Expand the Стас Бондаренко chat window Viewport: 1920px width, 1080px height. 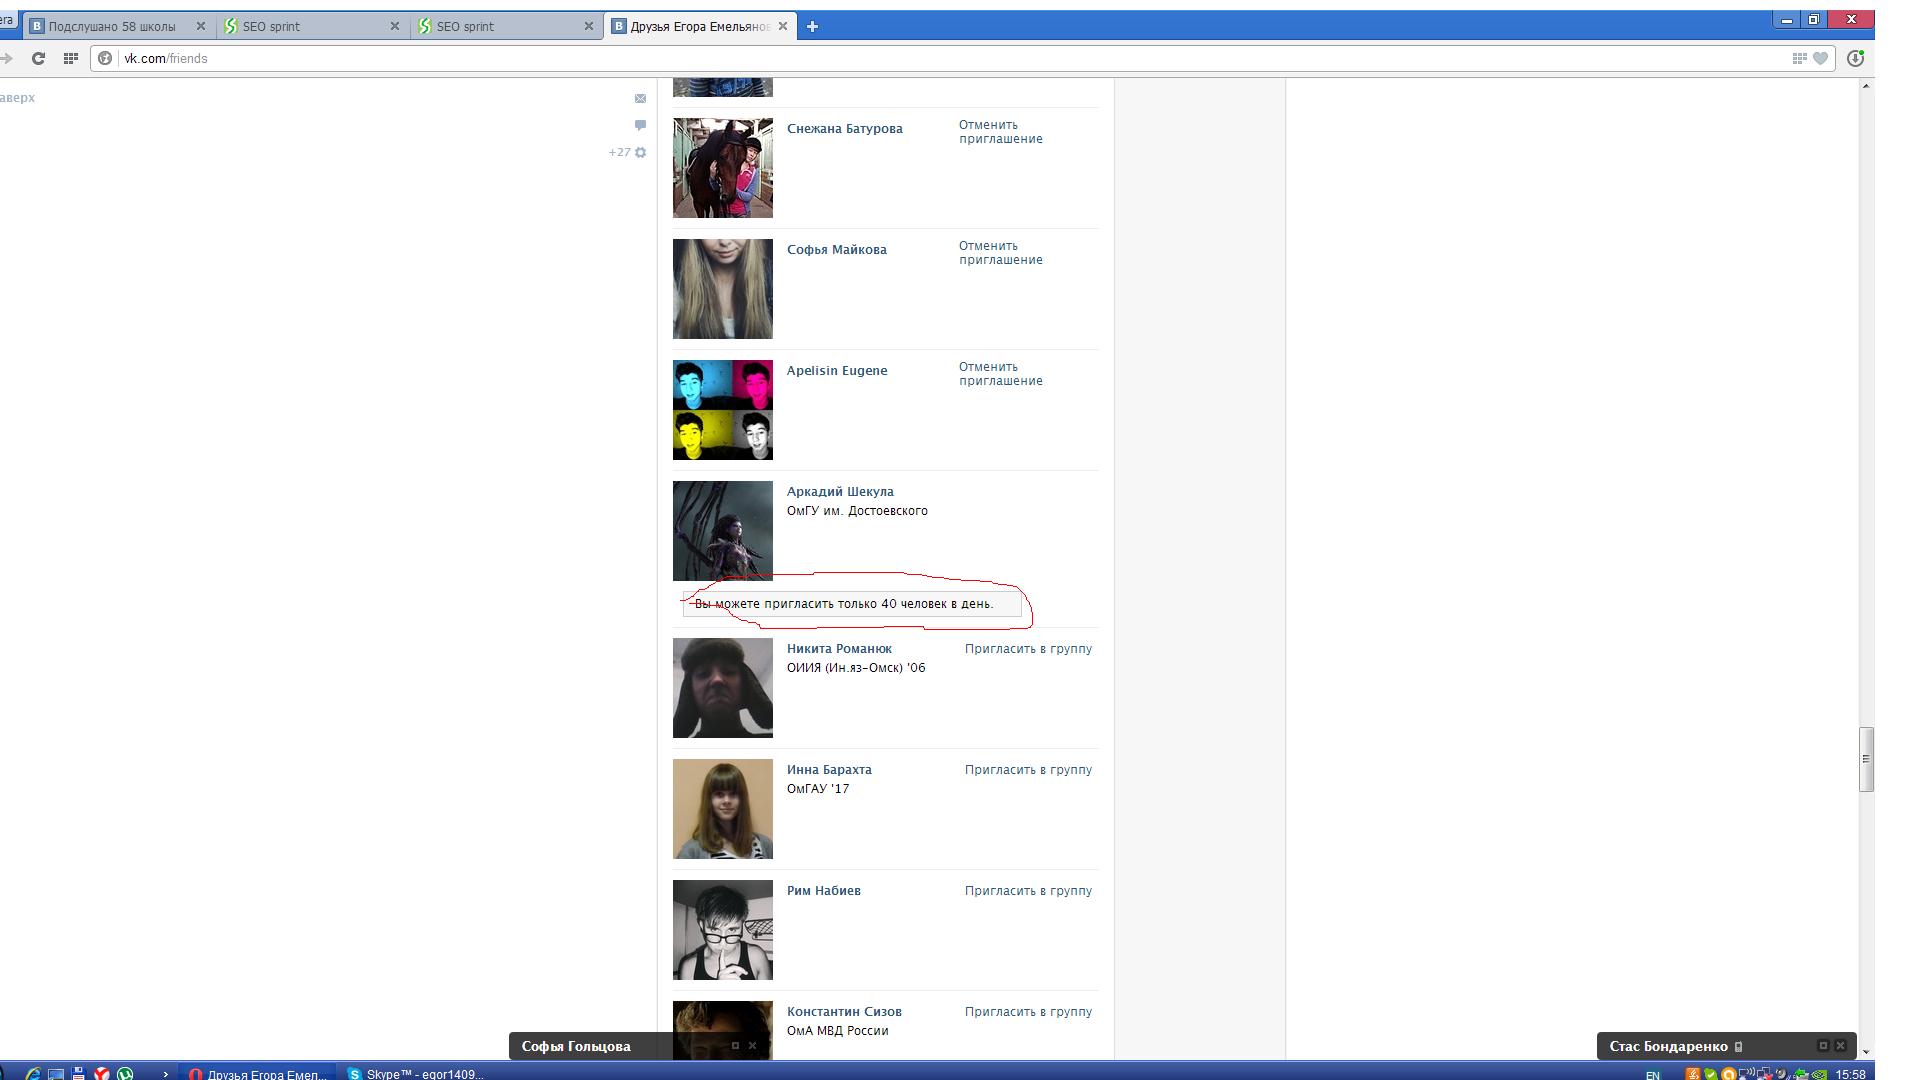(x=1823, y=1045)
